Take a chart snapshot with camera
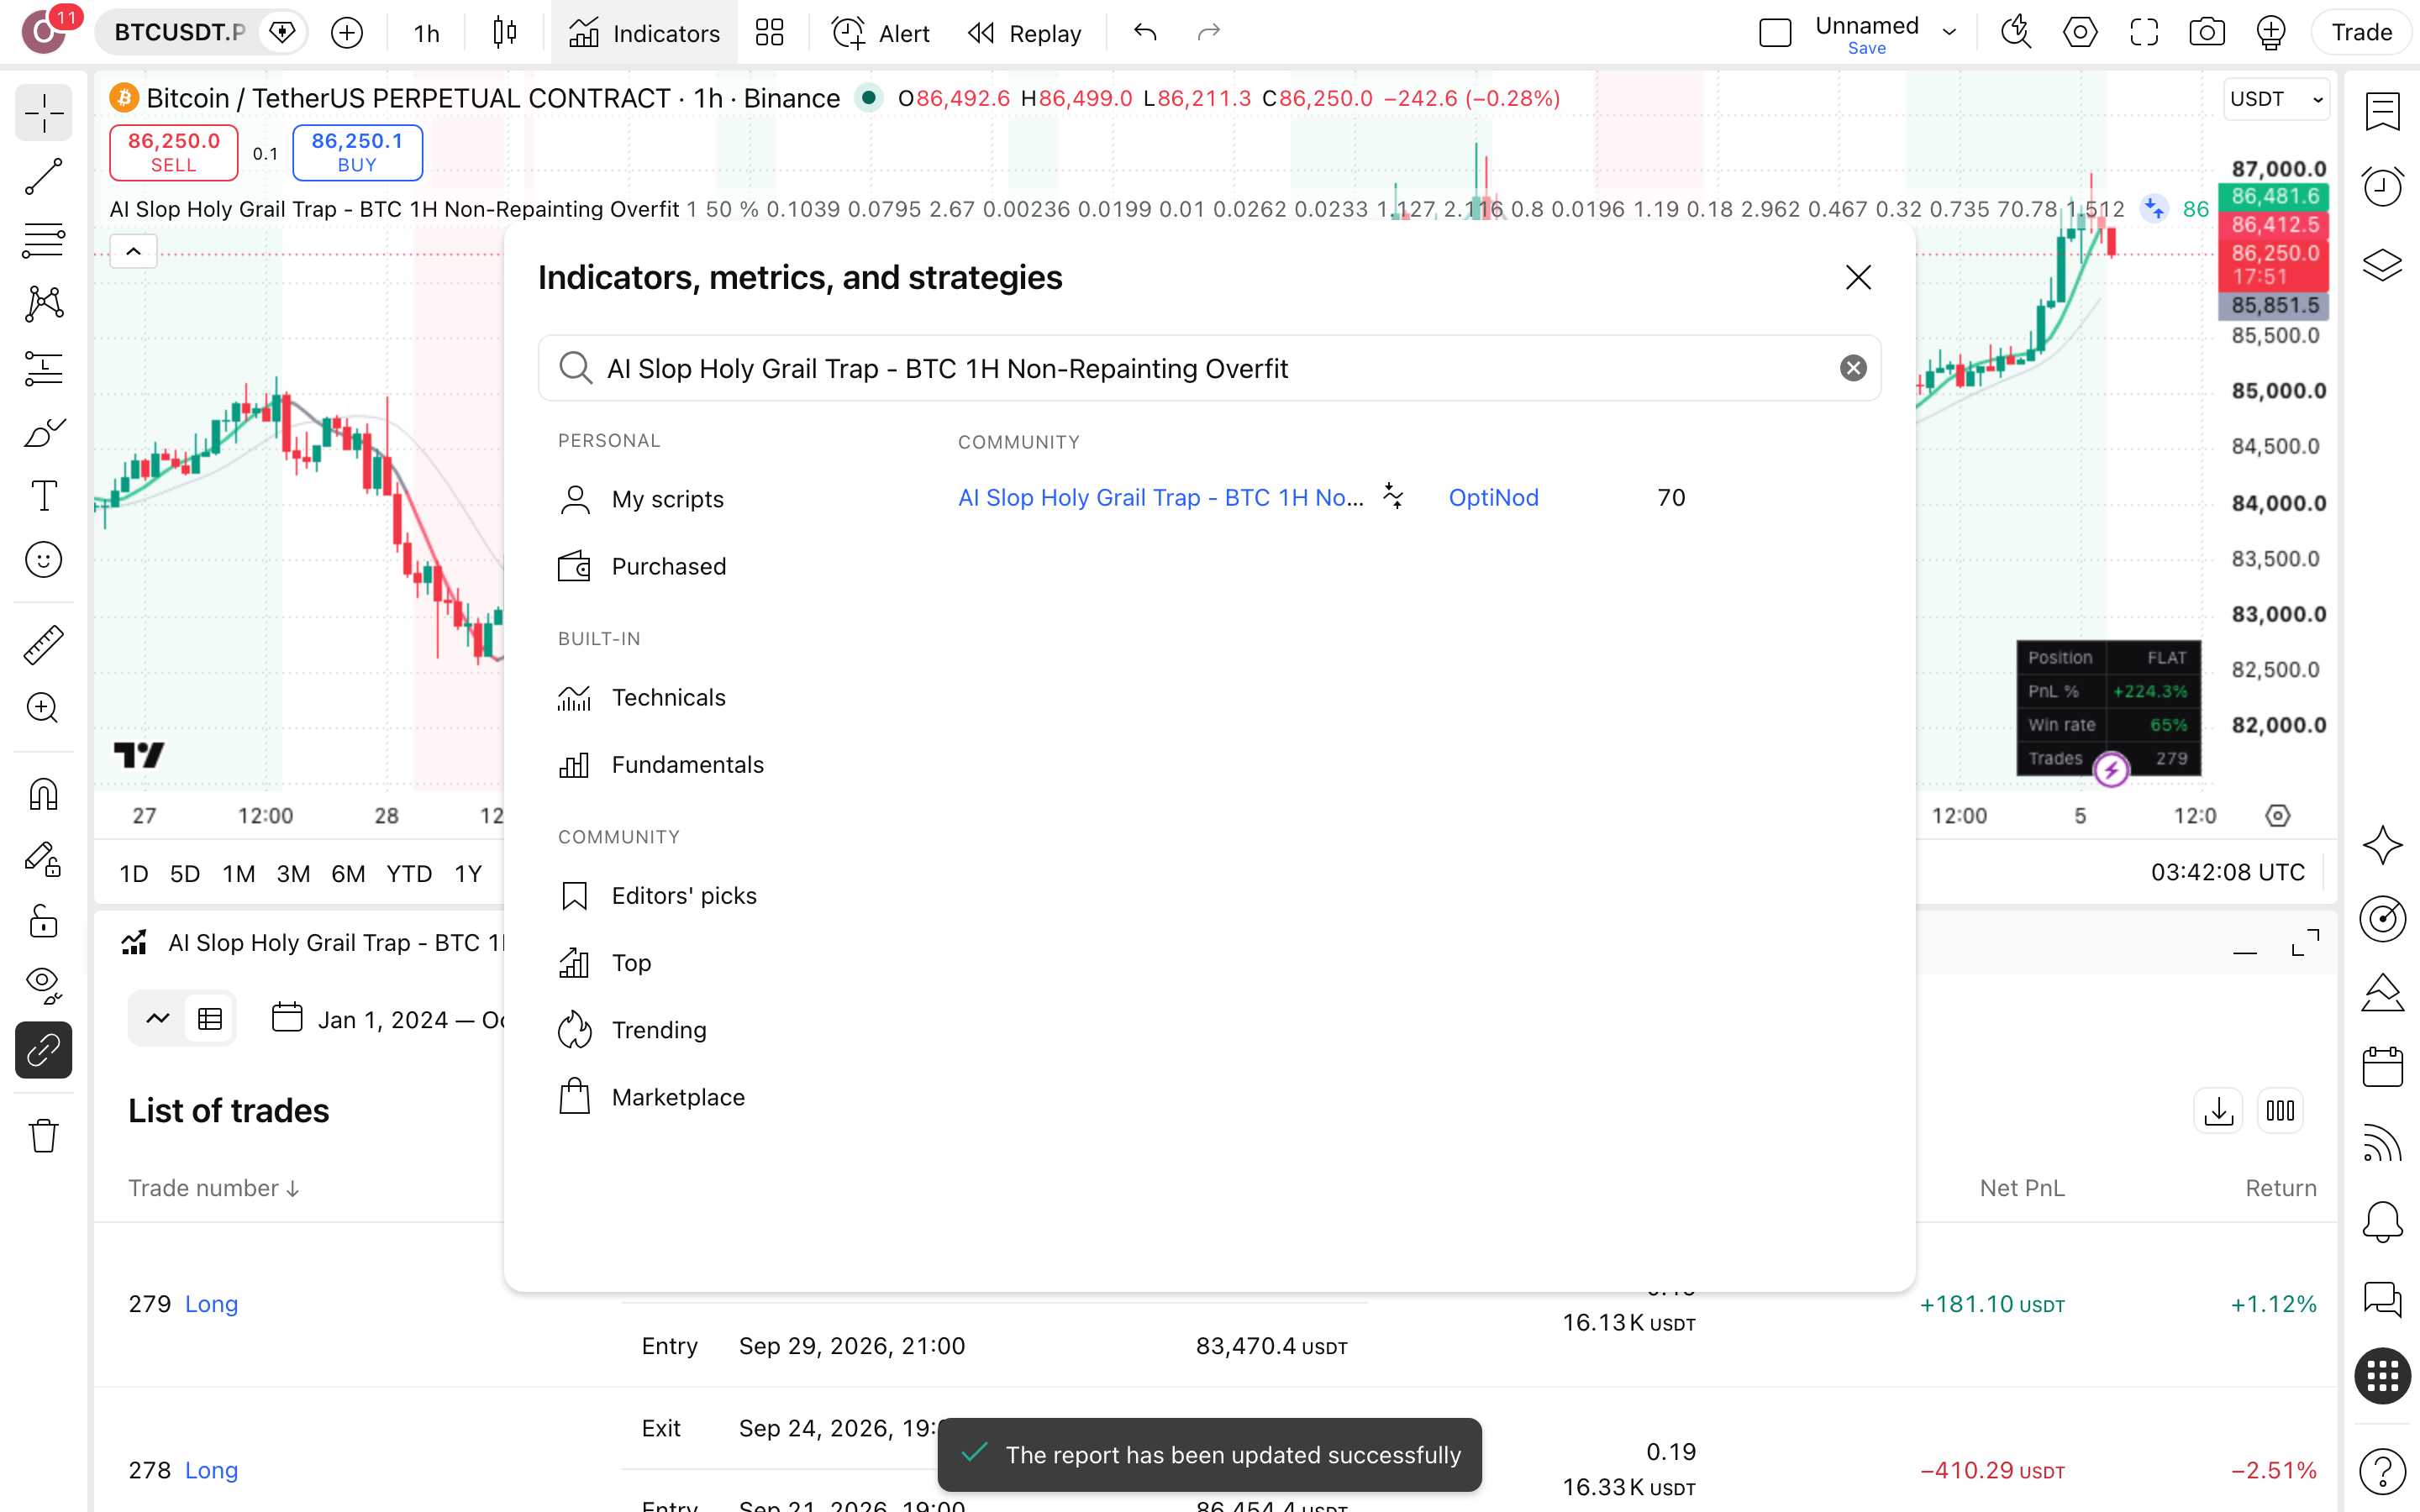The width and height of the screenshot is (2420, 1512). click(x=2207, y=33)
